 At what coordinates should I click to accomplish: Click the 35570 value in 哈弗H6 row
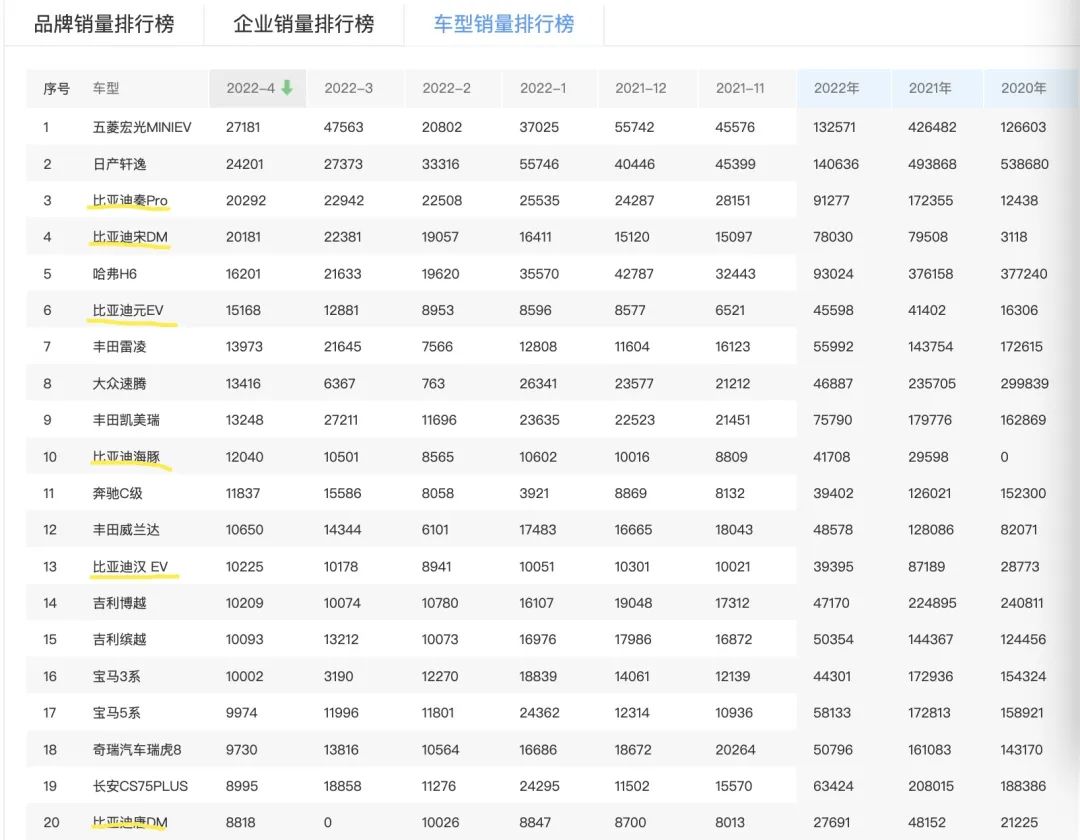coord(539,274)
